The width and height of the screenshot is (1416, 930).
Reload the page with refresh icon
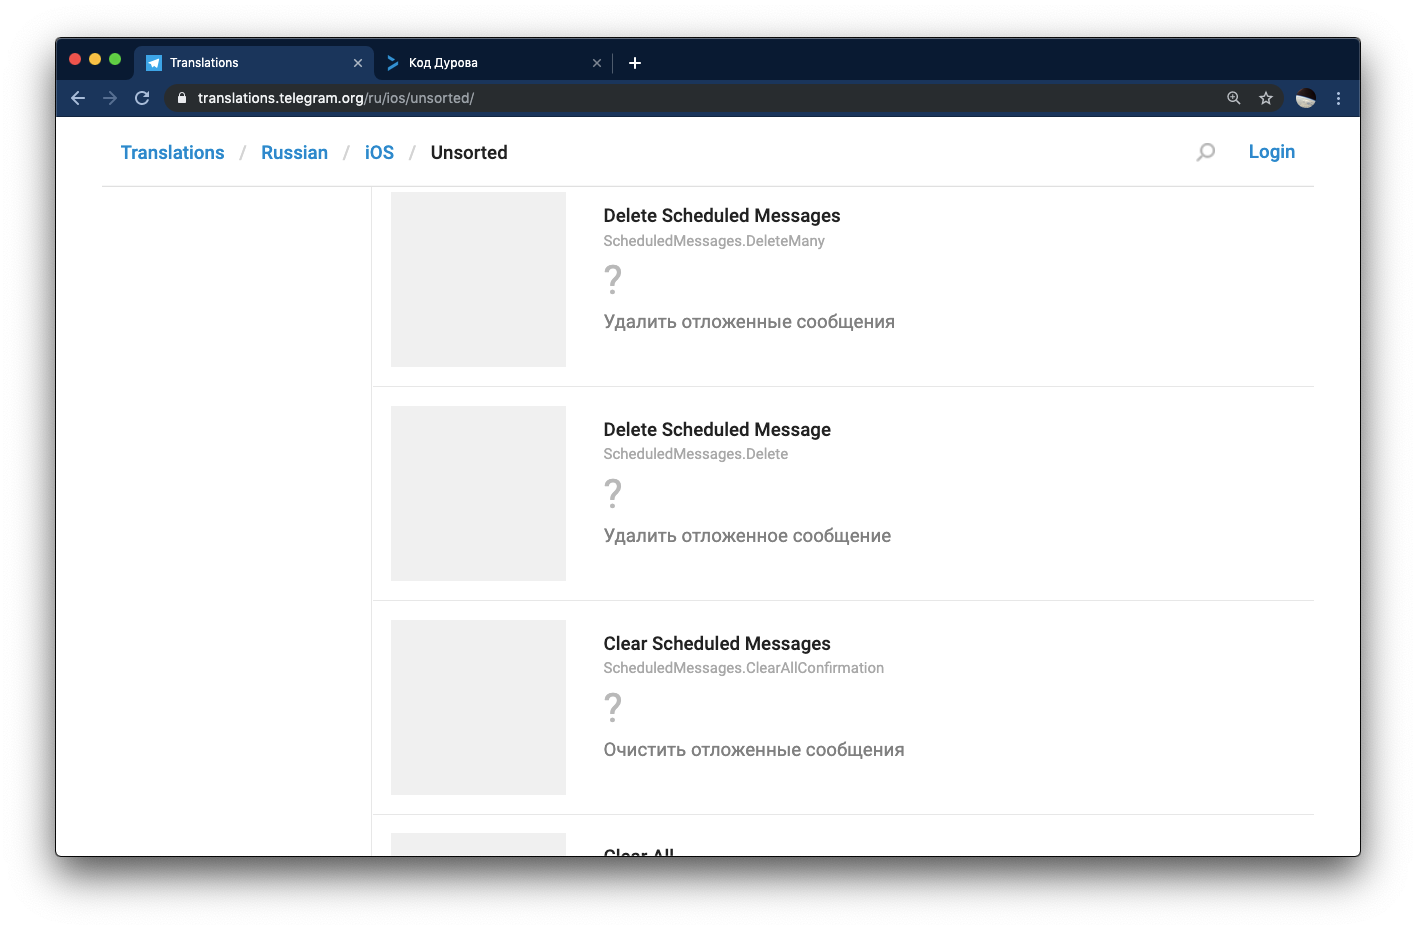pos(142,98)
